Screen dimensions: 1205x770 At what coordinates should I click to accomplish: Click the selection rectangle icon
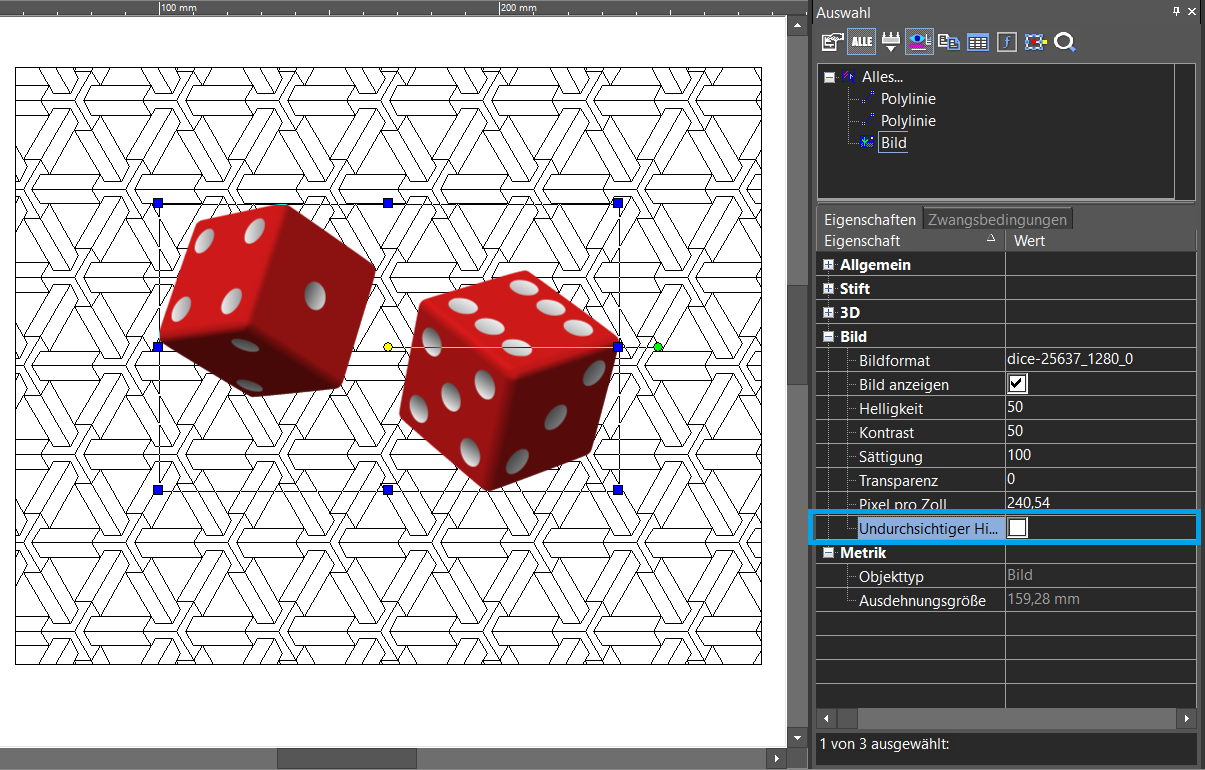(1036, 42)
